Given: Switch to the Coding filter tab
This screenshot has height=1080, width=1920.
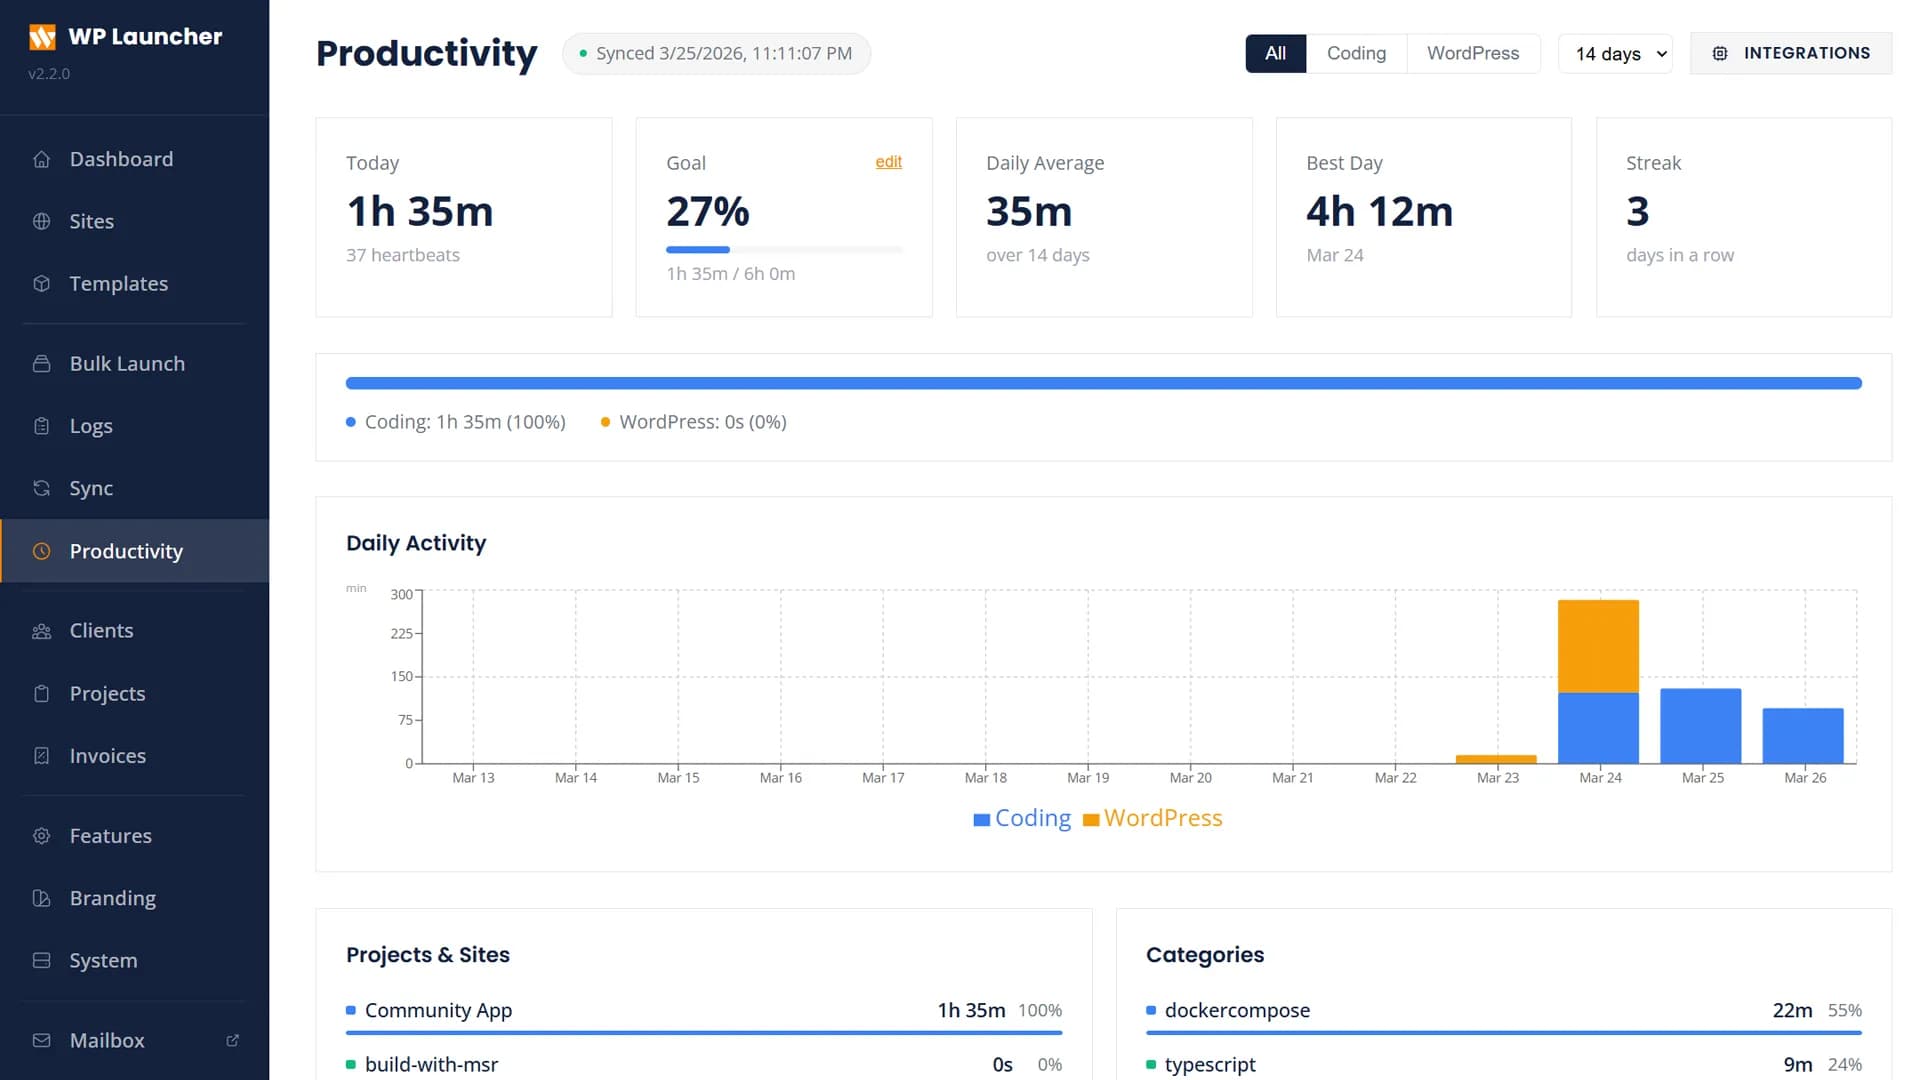Looking at the screenshot, I should point(1356,53).
